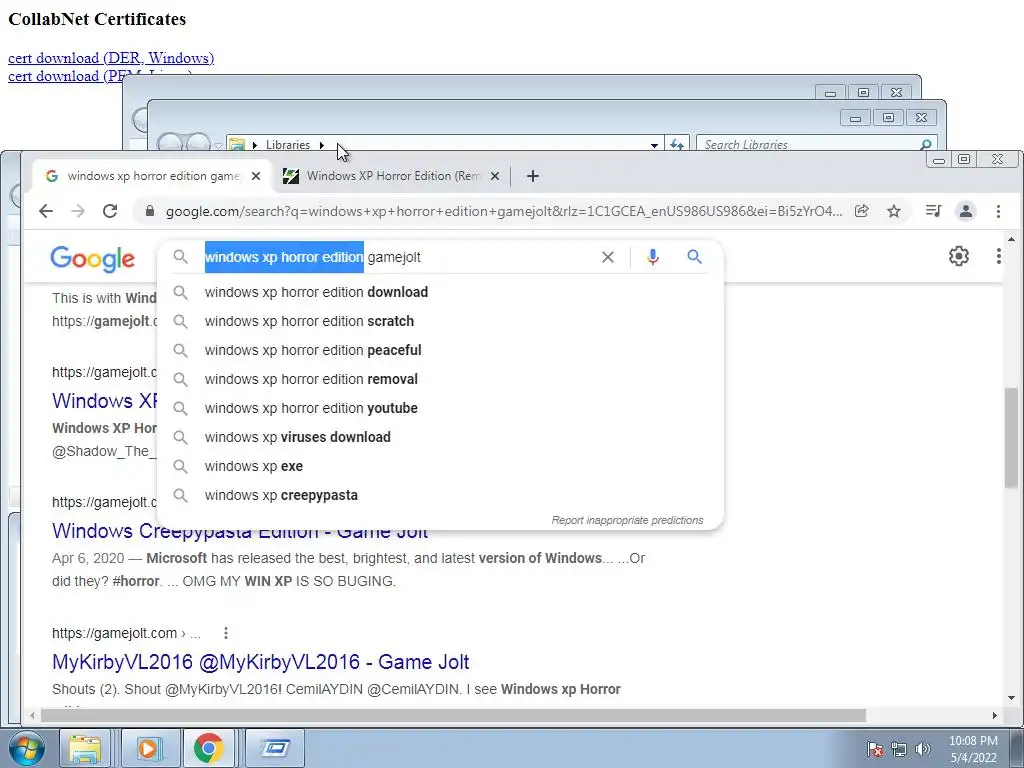Image resolution: width=1024 pixels, height=768 pixels.
Task: Switch to Windows XP Horror Edition tab
Action: point(392,176)
